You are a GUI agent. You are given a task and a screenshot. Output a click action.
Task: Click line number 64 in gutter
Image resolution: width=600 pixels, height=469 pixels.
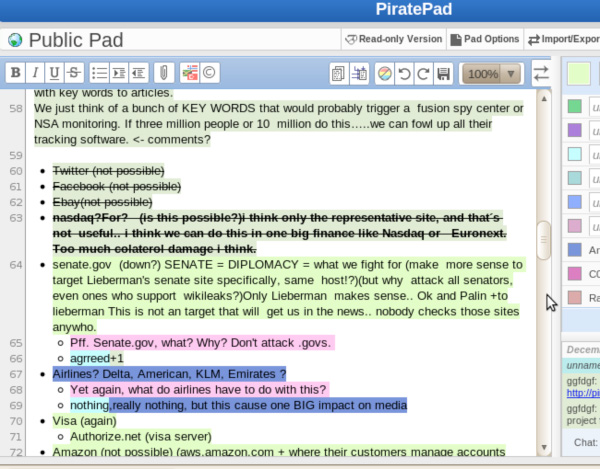16,265
